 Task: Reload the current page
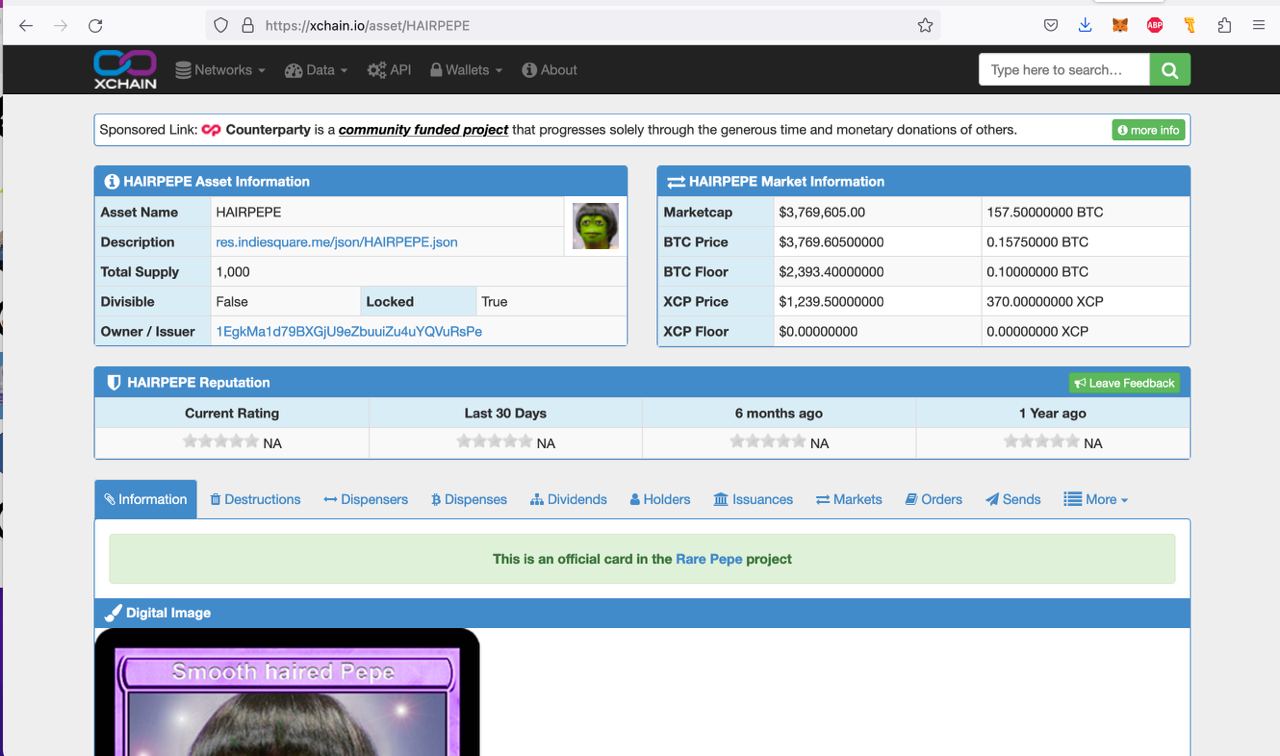point(96,26)
